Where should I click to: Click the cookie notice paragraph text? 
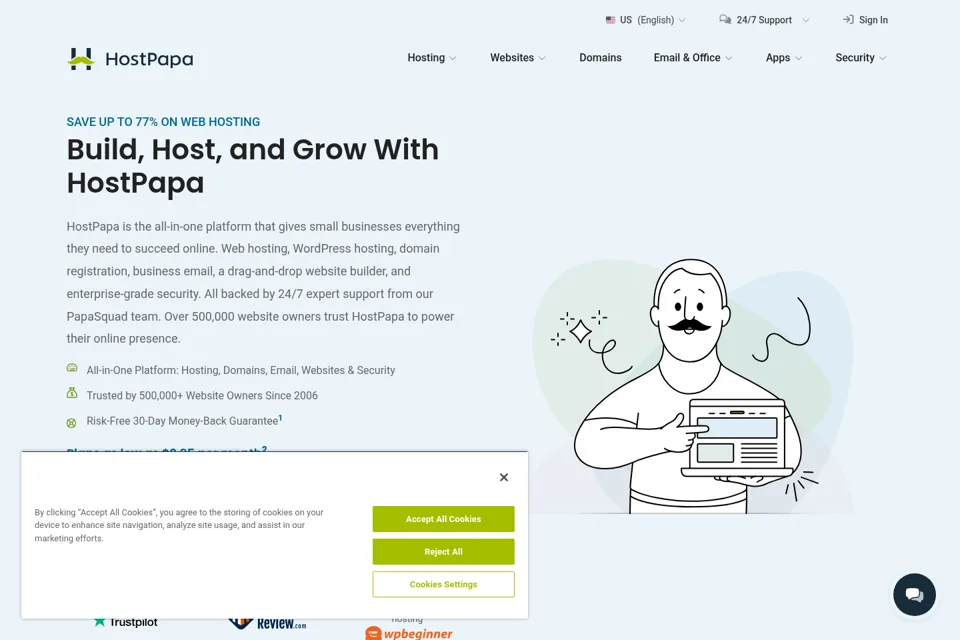tap(179, 525)
